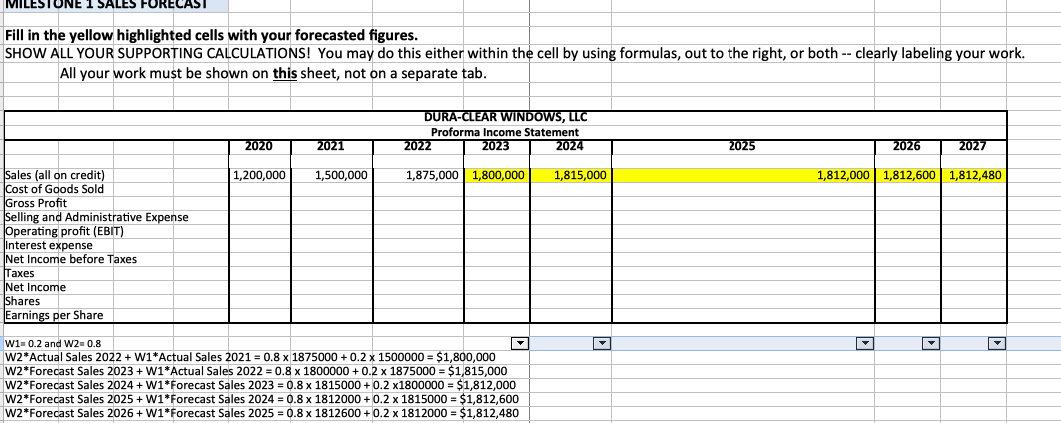Click the 1,500,000 sales cell
The image size is (1061, 423).
tap(331, 175)
